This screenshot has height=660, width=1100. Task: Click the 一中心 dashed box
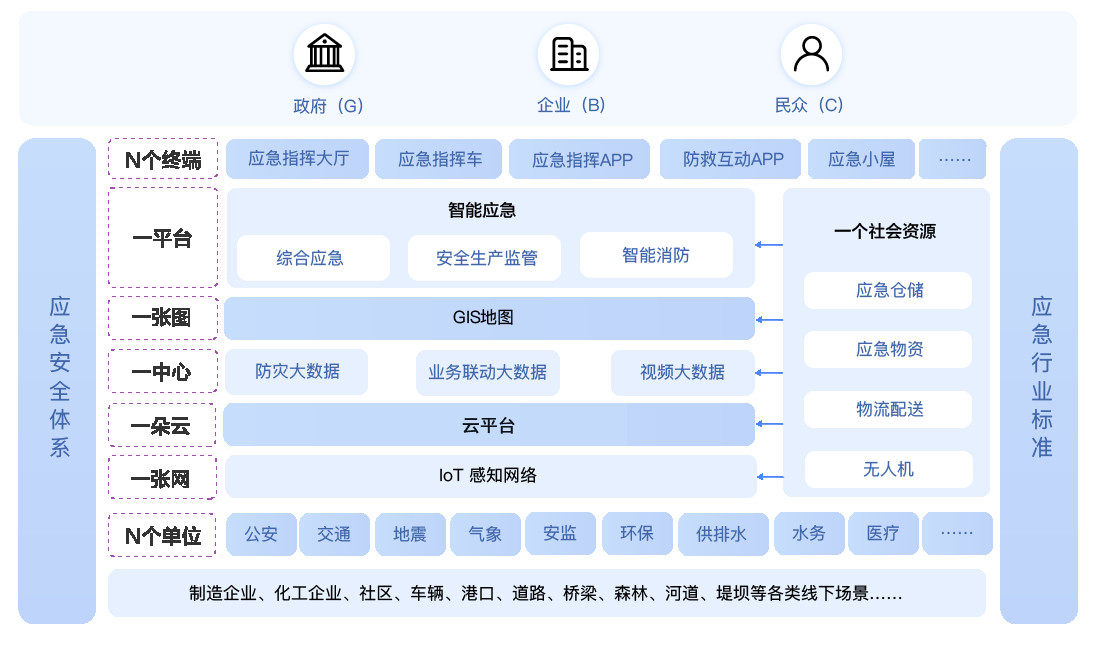(x=163, y=372)
